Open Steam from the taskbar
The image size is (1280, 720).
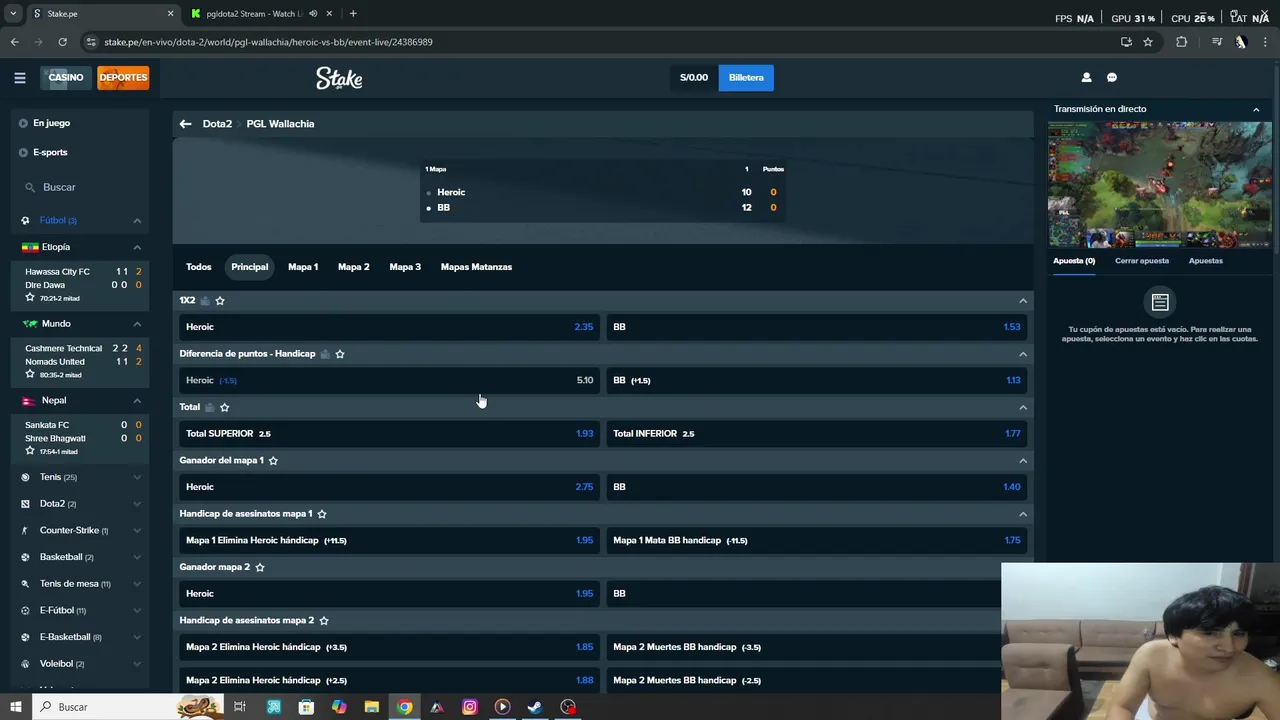coord(535,707)
